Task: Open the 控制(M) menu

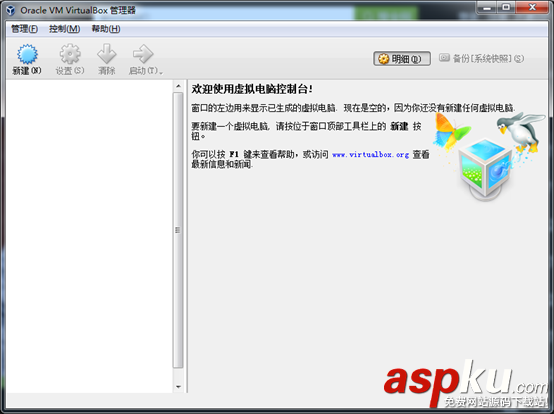Action: 64,29
